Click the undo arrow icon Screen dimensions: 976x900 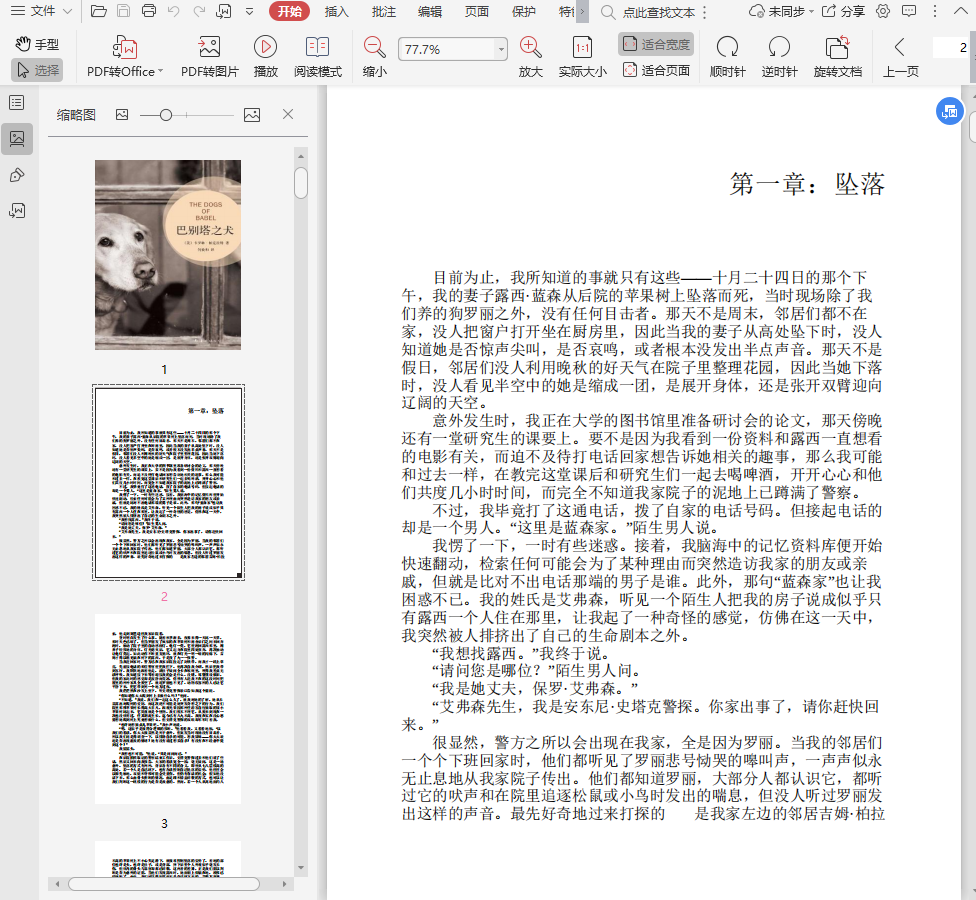pyautogui.click(x=174, y=11)
